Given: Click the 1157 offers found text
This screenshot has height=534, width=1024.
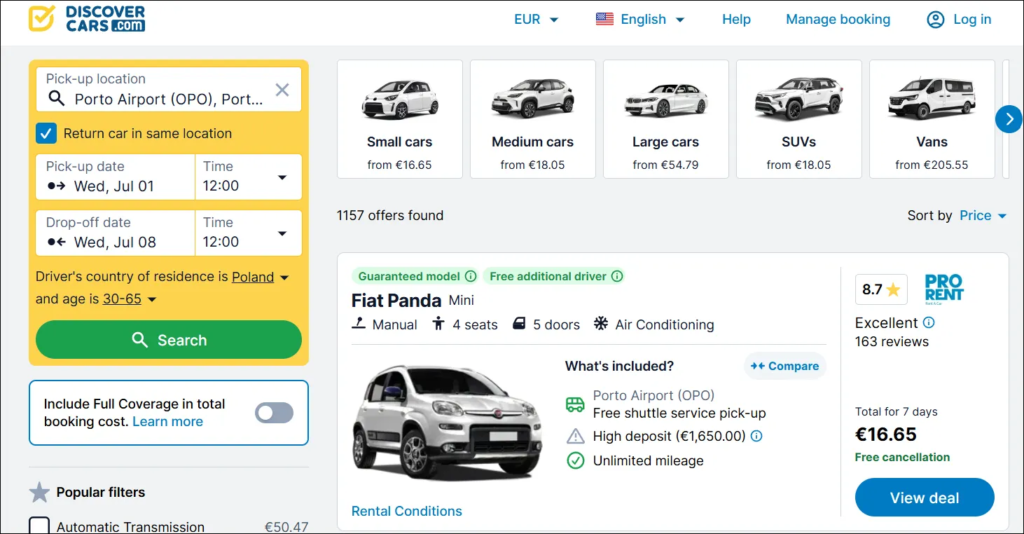Looking at the screenshot, I should pyautogui.click(x=390, y=215).
